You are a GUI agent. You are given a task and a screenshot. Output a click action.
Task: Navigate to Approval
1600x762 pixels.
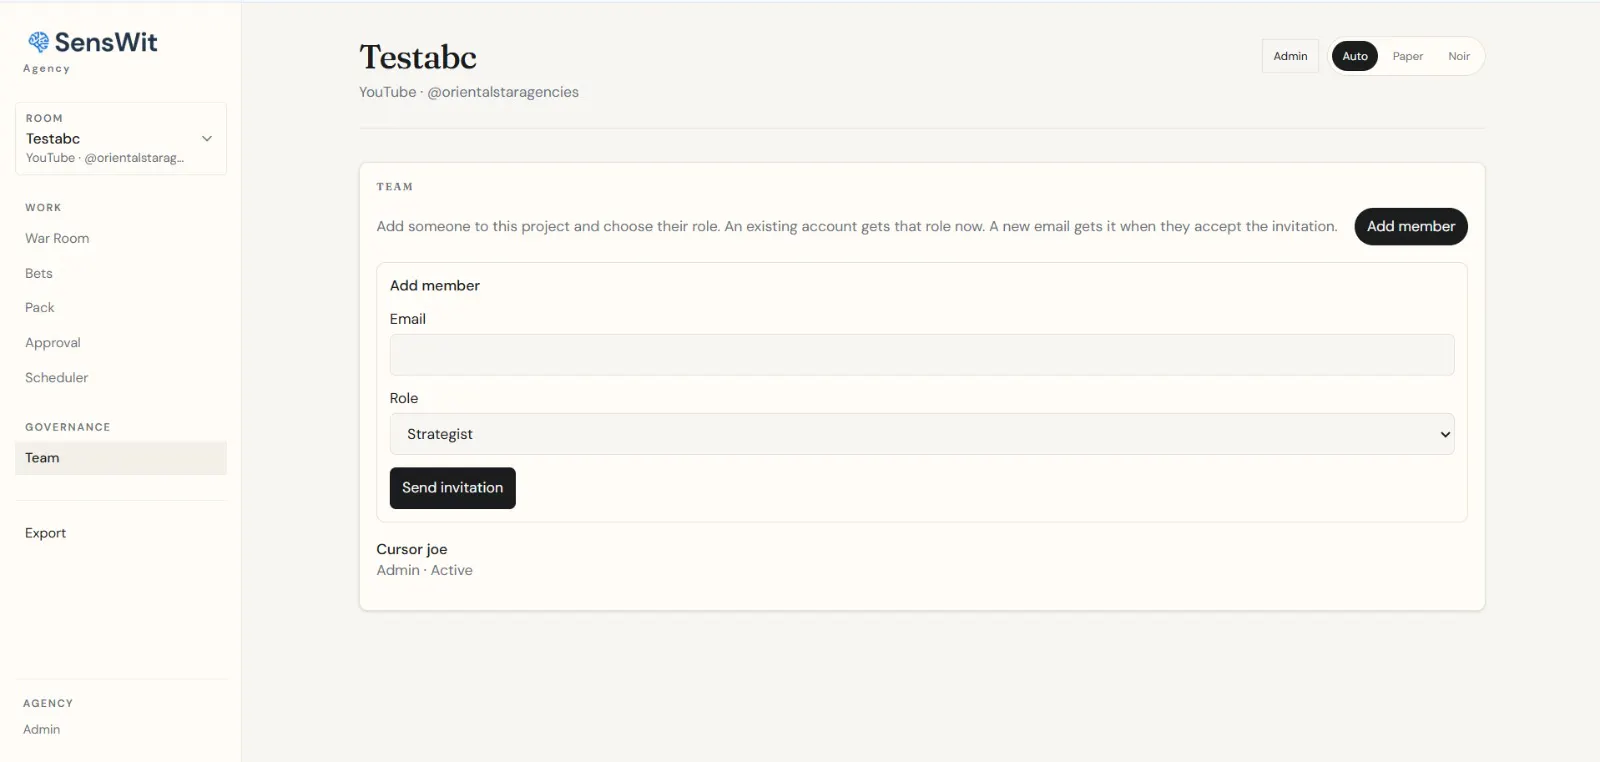coord(53,342)
